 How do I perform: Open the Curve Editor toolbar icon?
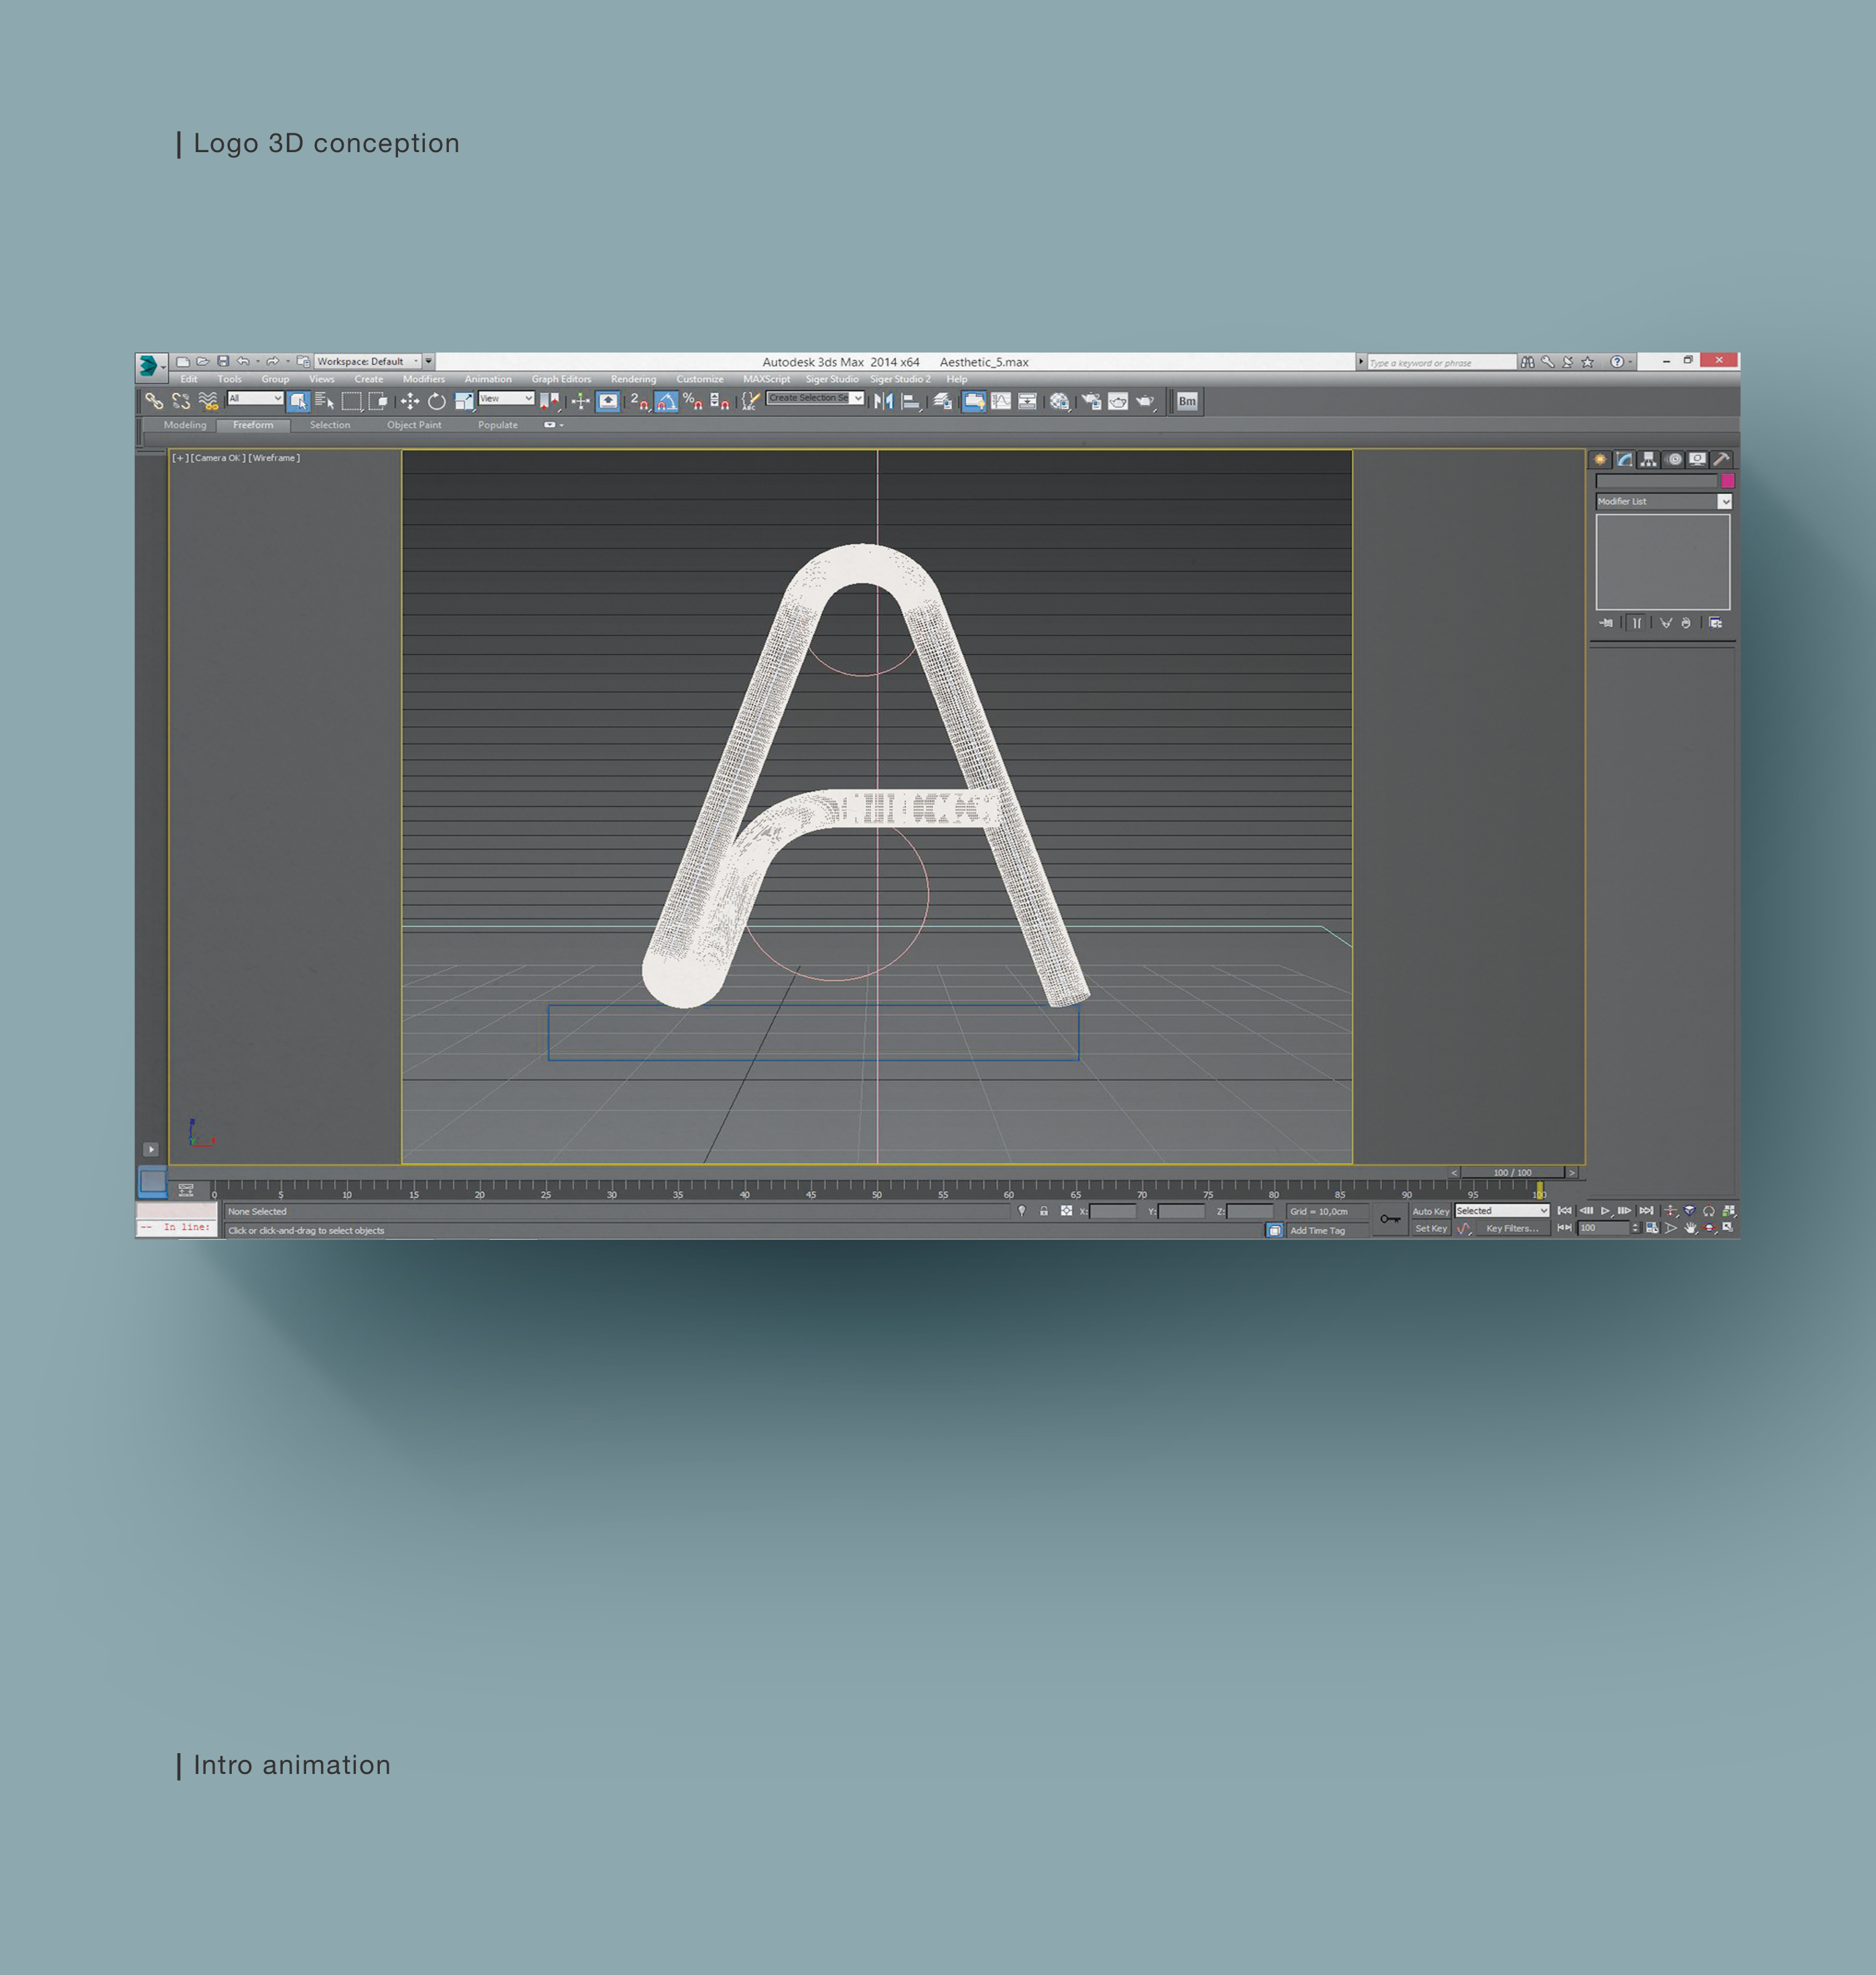[x=1001, y=402]
